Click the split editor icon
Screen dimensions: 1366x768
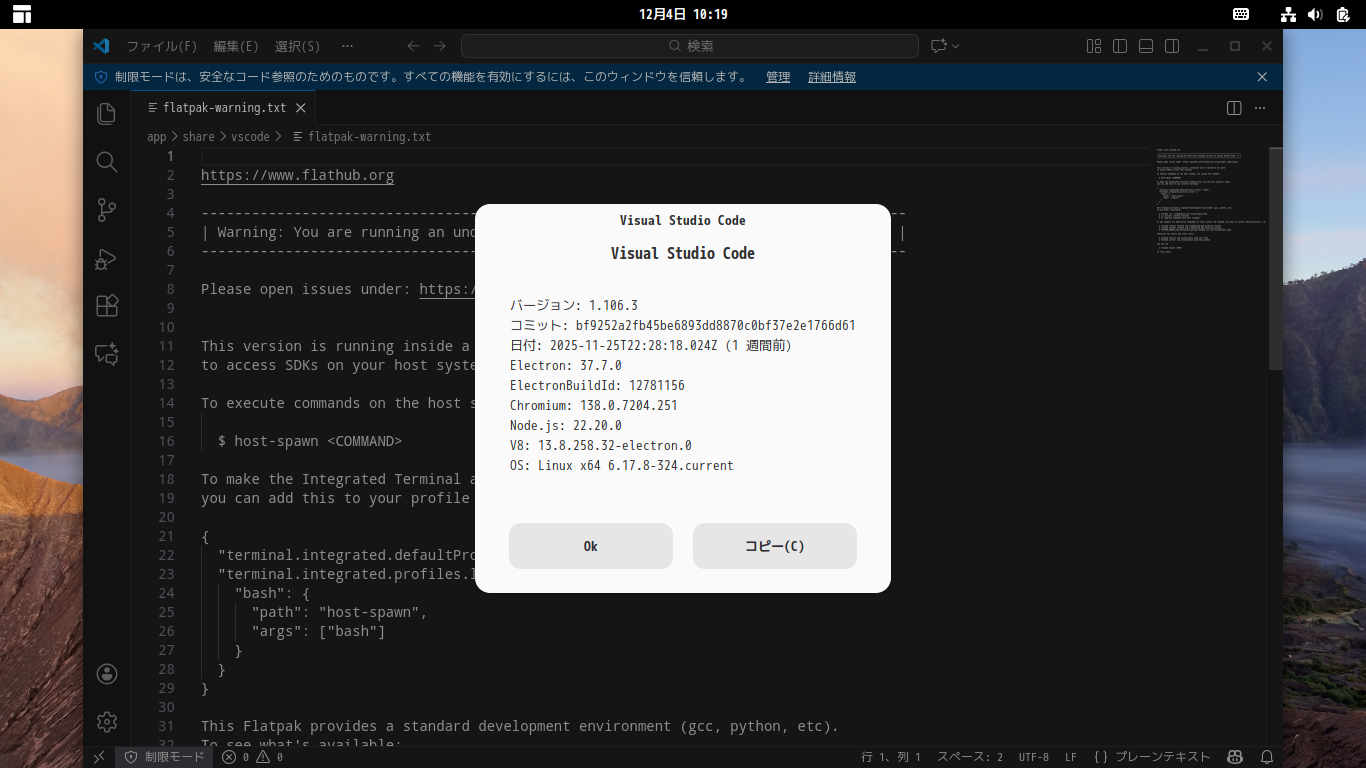1234,108
